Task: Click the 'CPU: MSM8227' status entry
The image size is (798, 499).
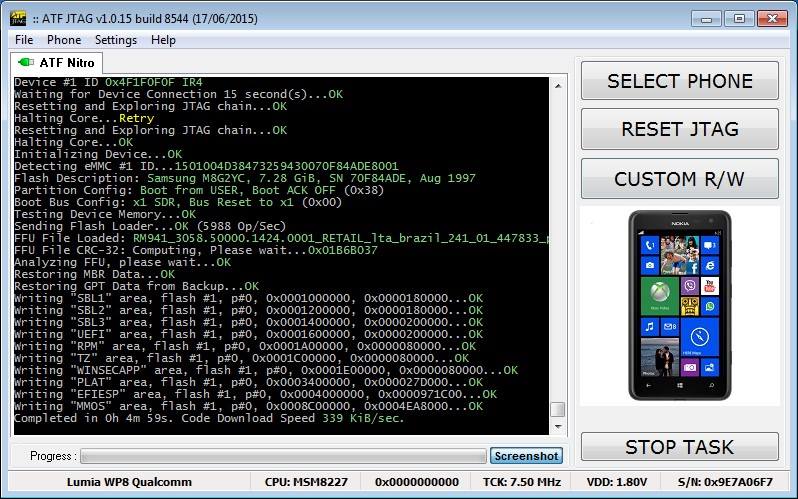Action: click(306, 482)
